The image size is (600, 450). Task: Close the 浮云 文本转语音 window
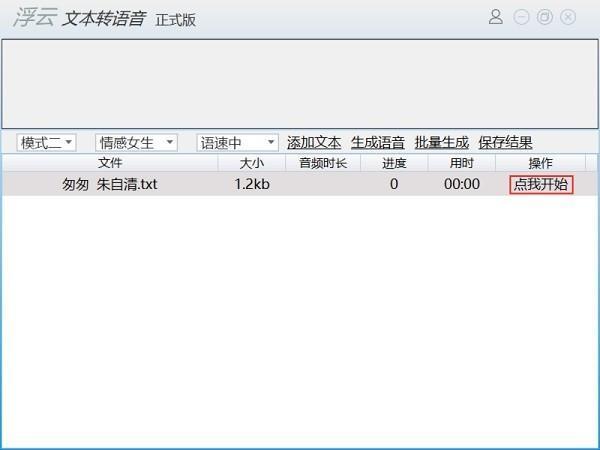(568, 17)
